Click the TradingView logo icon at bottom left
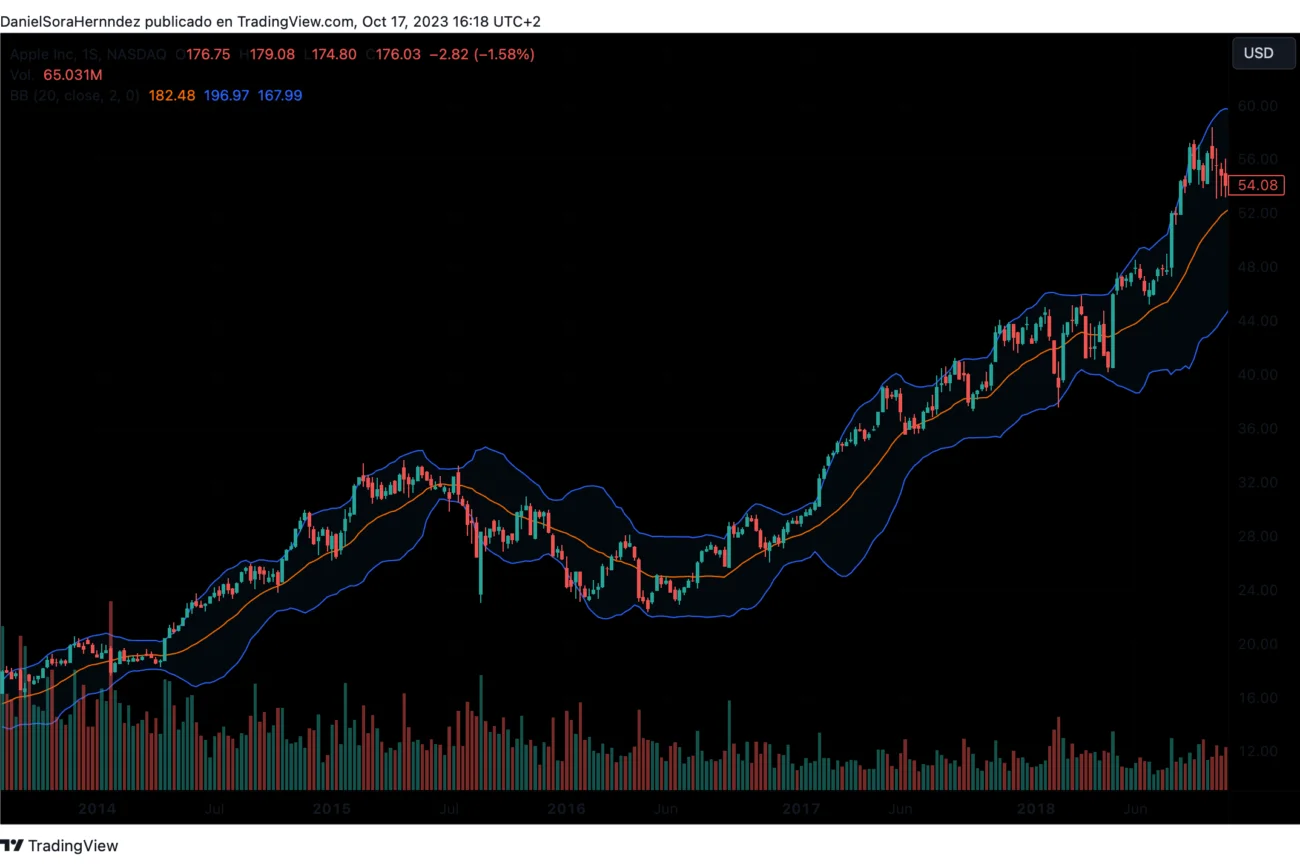The image size is (1300, 867). pos(12,846)
